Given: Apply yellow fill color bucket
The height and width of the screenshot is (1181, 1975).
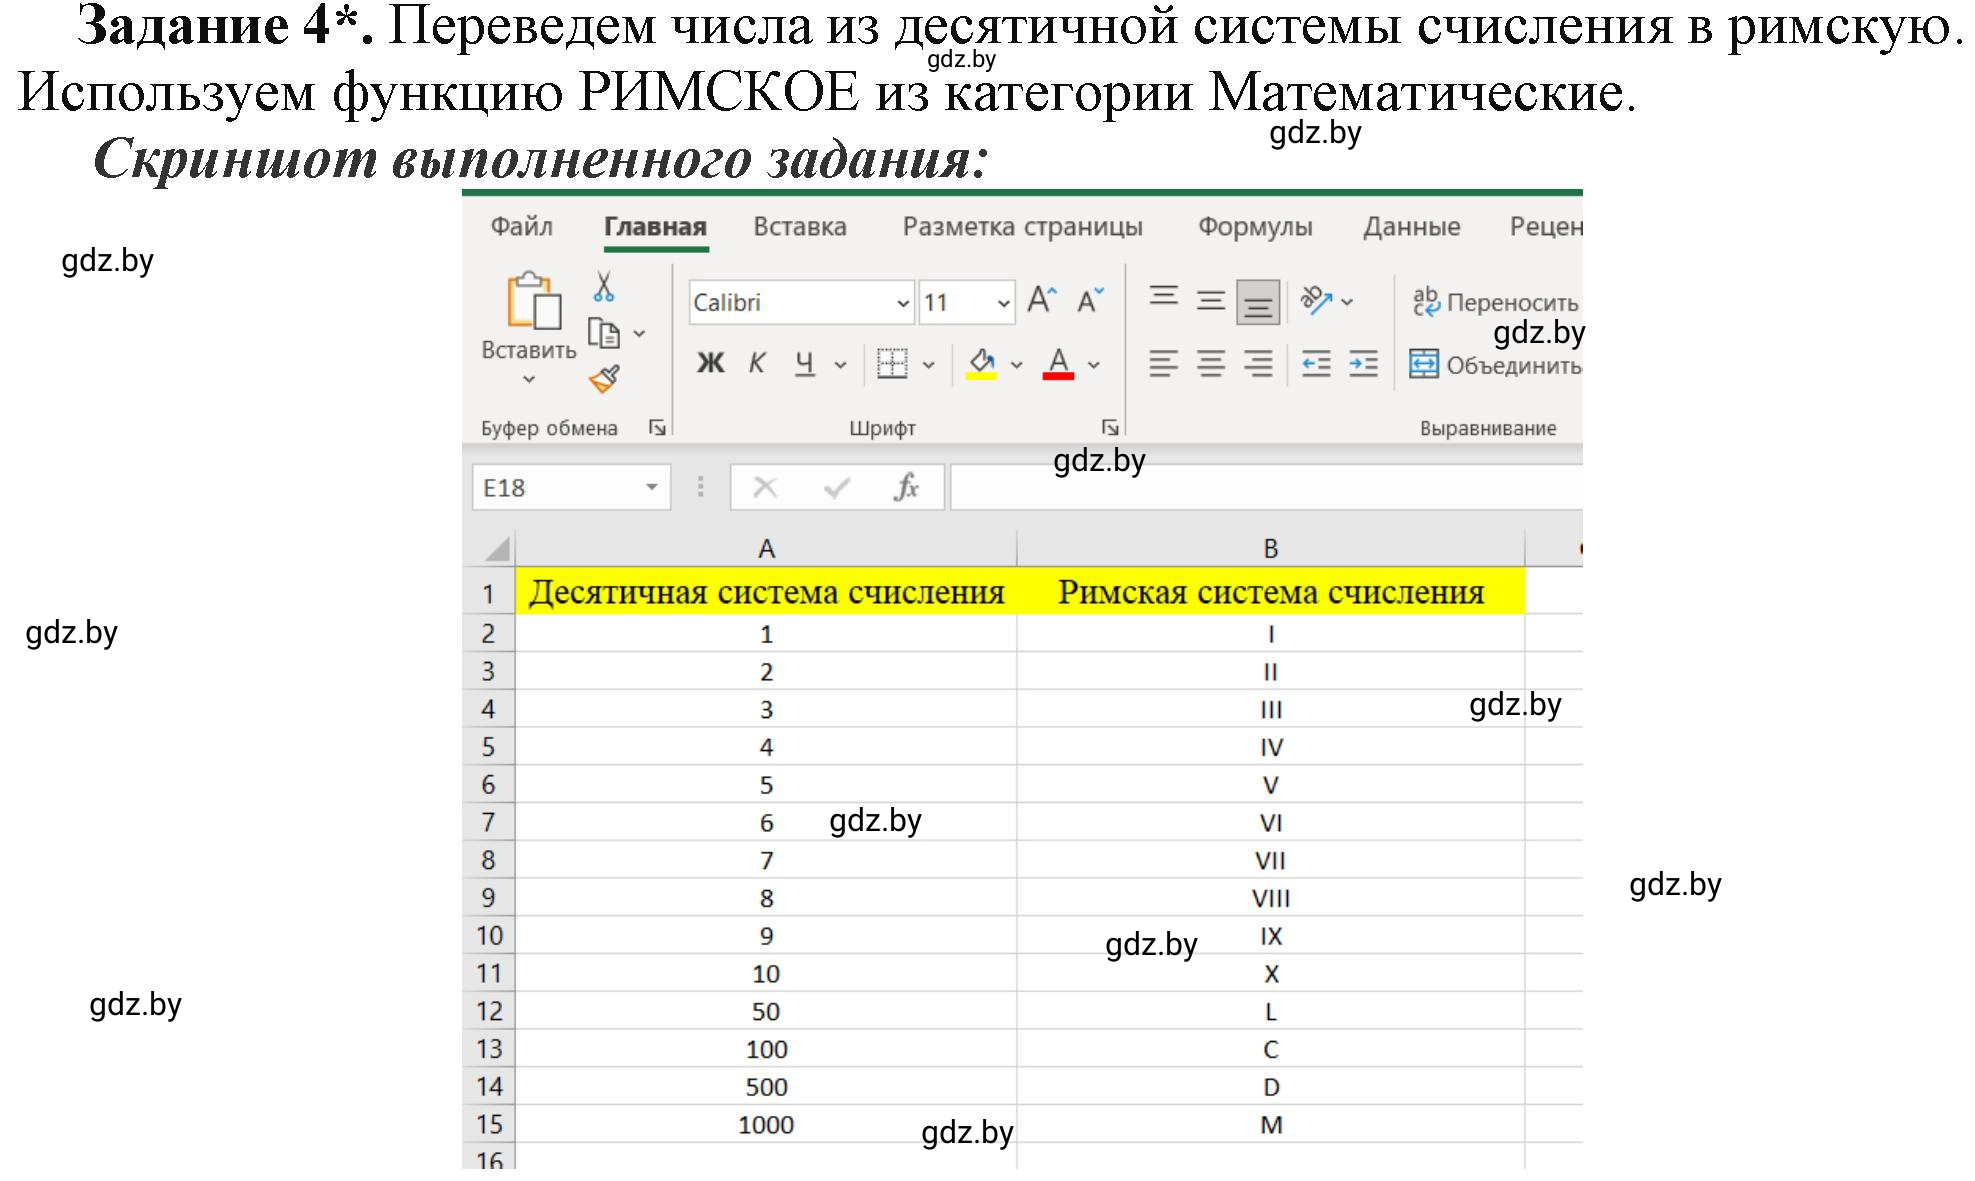Looking at the screenshot, I should [982, 364].
